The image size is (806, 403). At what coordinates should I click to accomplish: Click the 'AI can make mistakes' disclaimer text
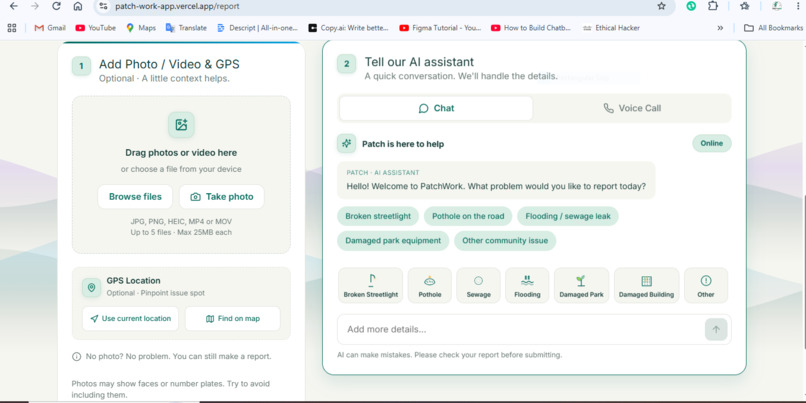[x=450, y=355]
